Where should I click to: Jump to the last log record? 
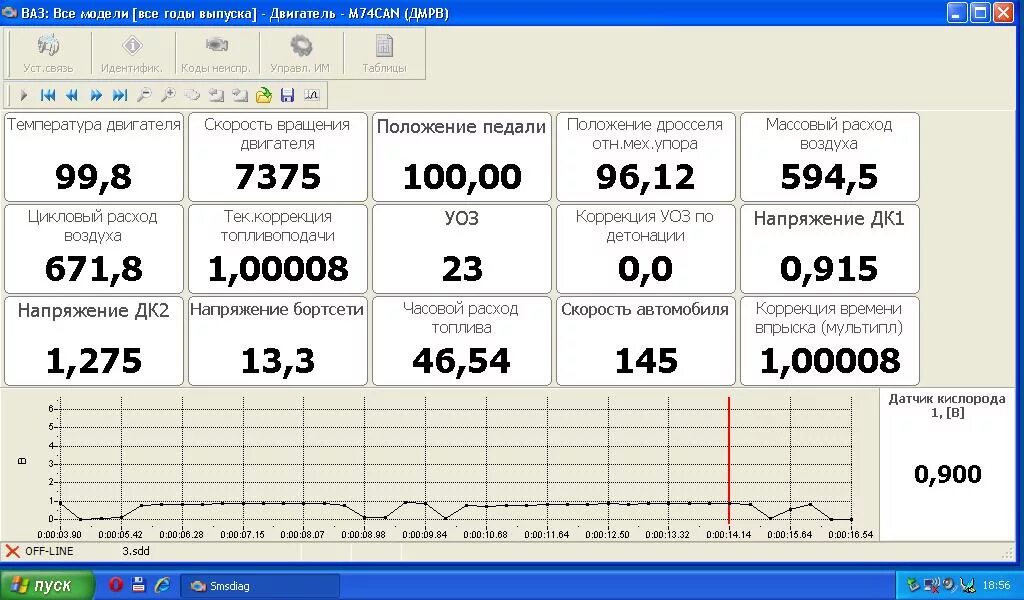click(120, 95)
